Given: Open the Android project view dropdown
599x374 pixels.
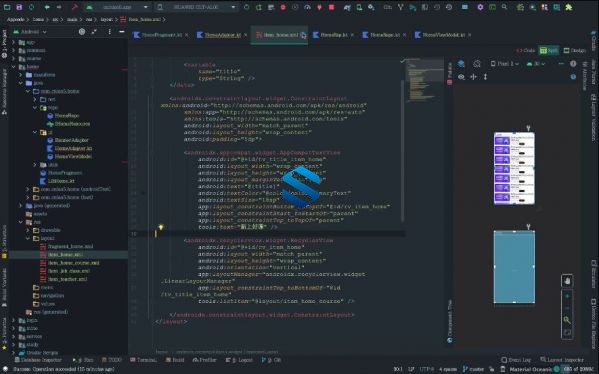Looking at the screenshot, I should (30, 32).
